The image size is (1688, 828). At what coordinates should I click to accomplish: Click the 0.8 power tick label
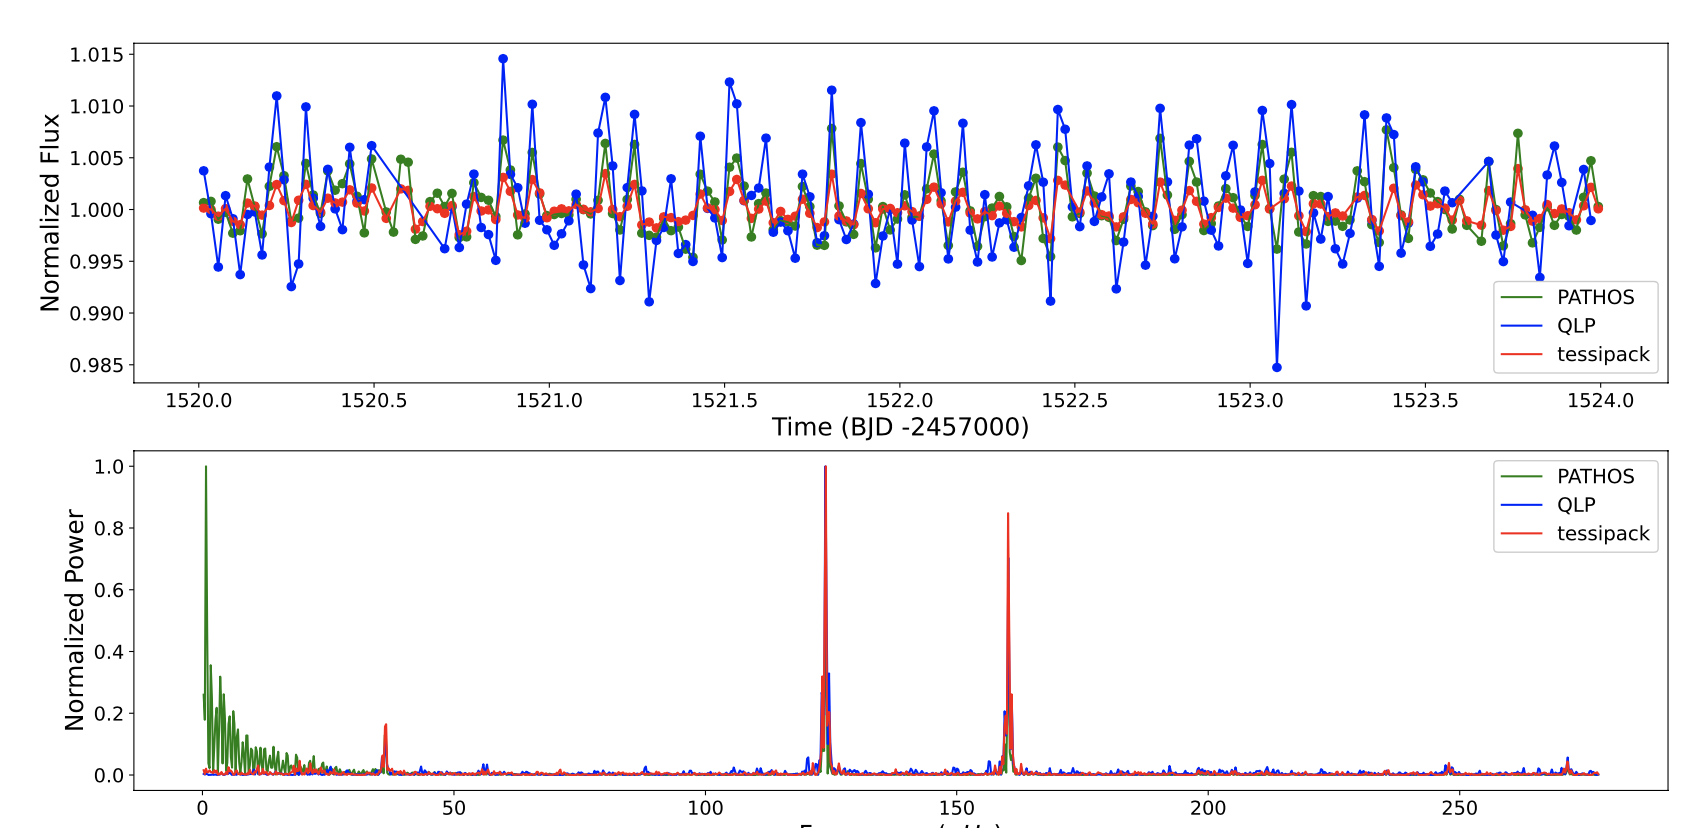coord(109,529)
